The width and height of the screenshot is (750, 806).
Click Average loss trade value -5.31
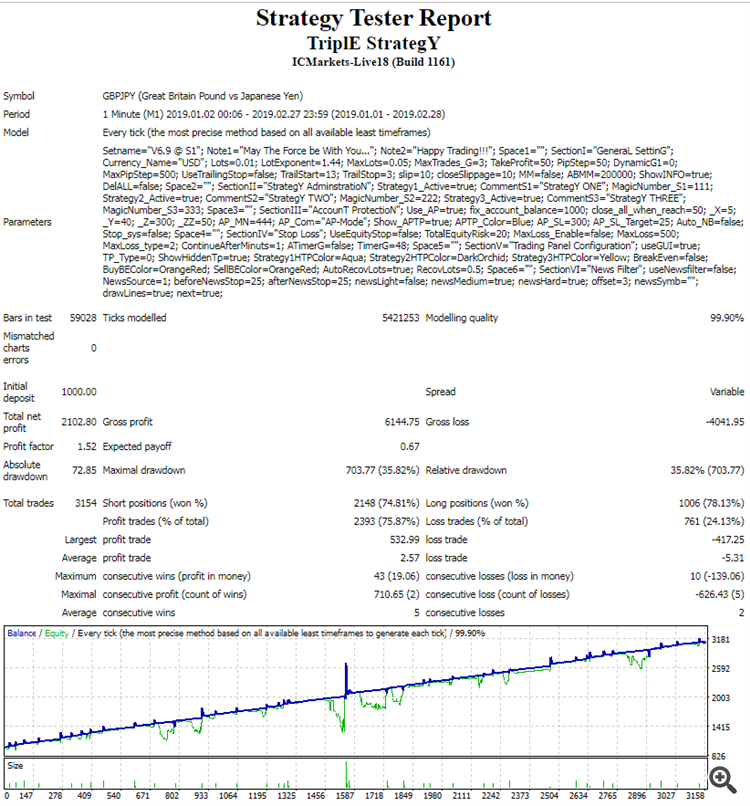[733, 558]
